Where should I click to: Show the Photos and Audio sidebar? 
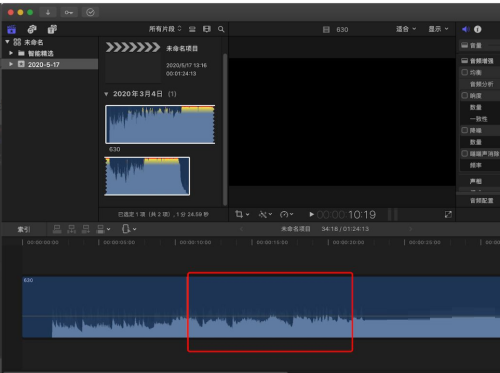(x=32, y=29)
